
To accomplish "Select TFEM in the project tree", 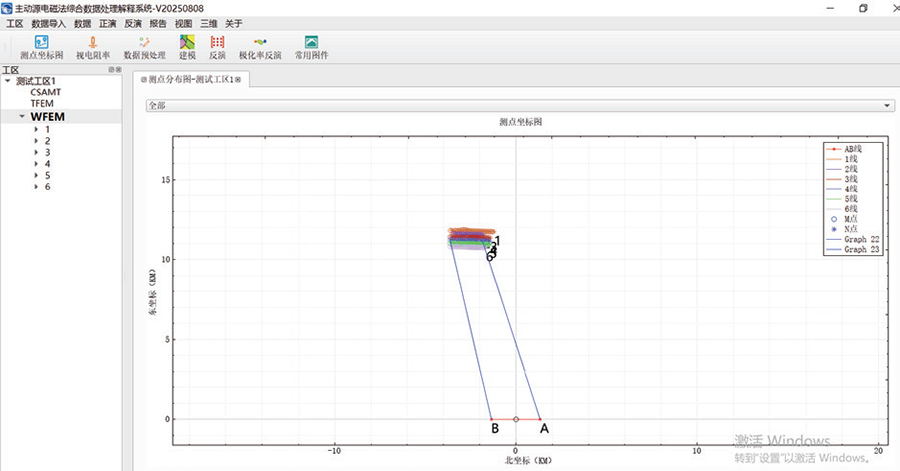I will coord(42,103).
